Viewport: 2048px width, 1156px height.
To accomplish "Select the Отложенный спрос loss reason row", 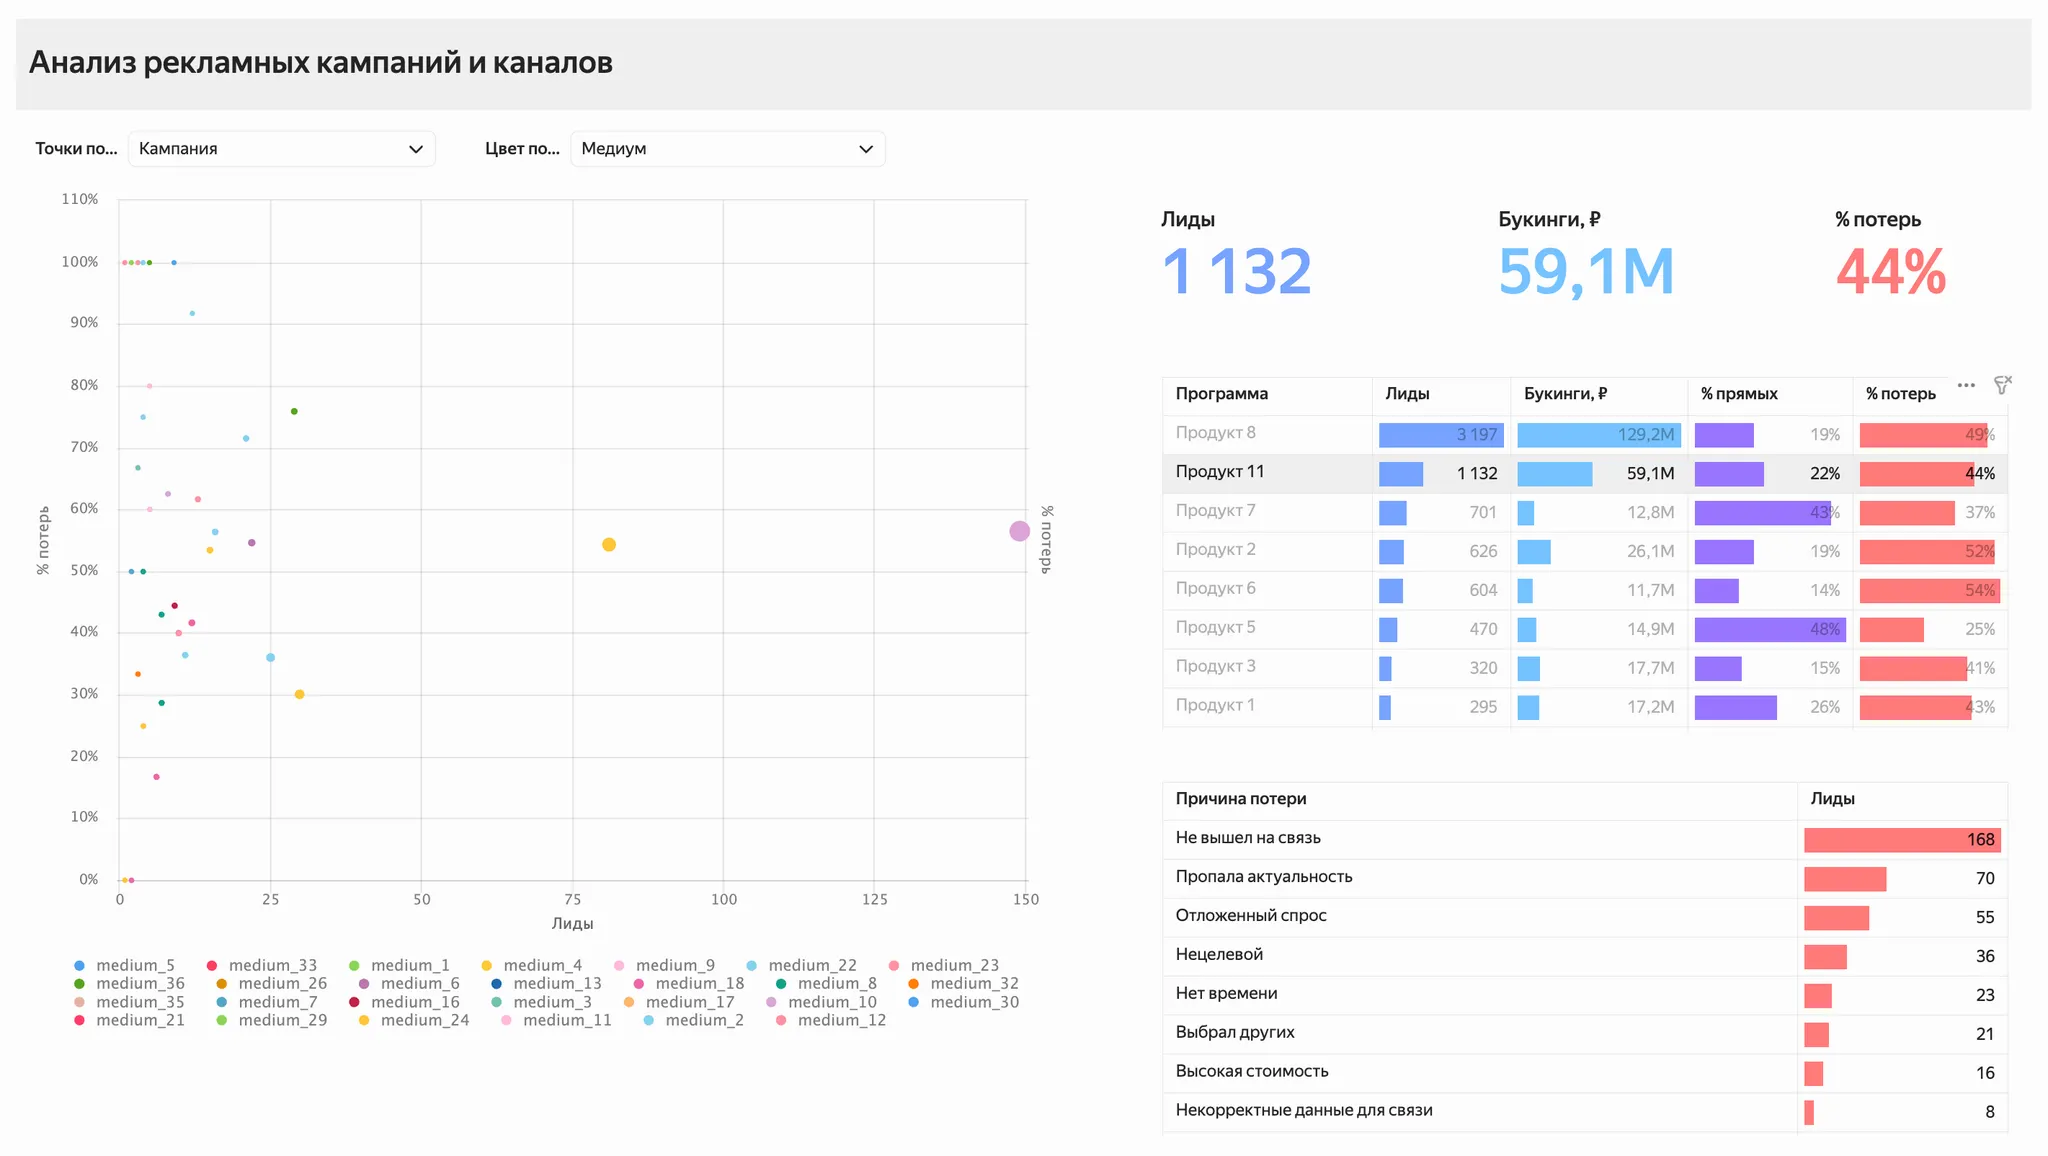I will coord(1251,916).
